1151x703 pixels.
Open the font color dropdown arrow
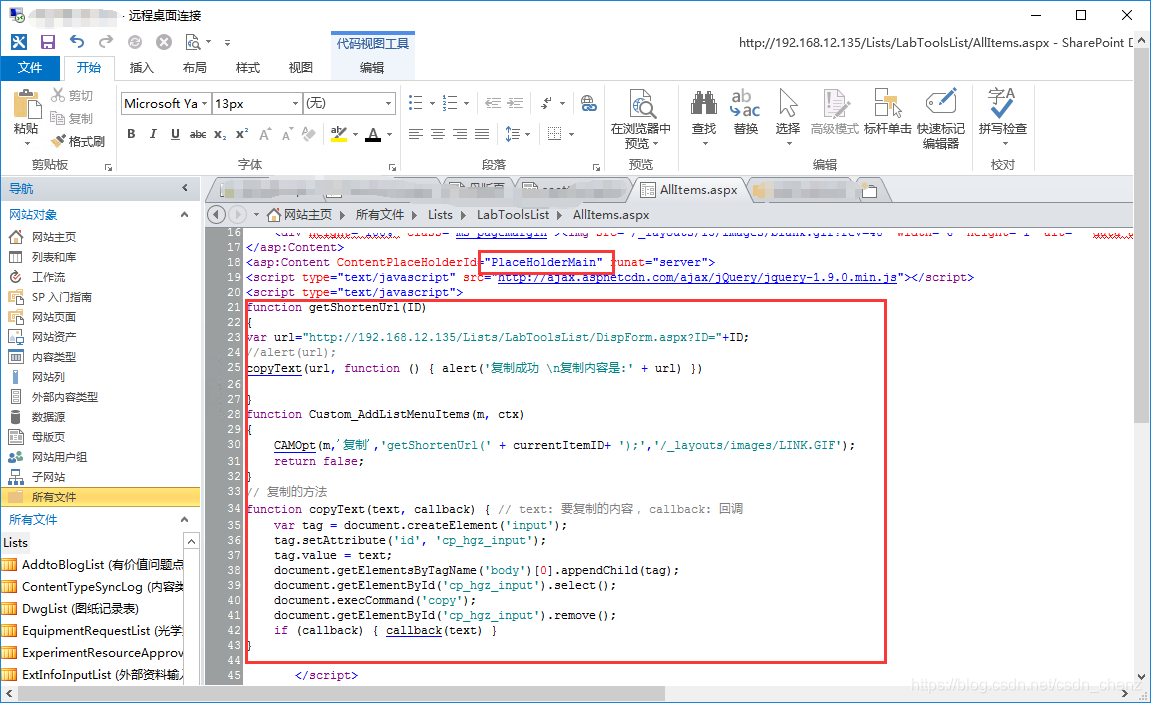tap(390, 134)
